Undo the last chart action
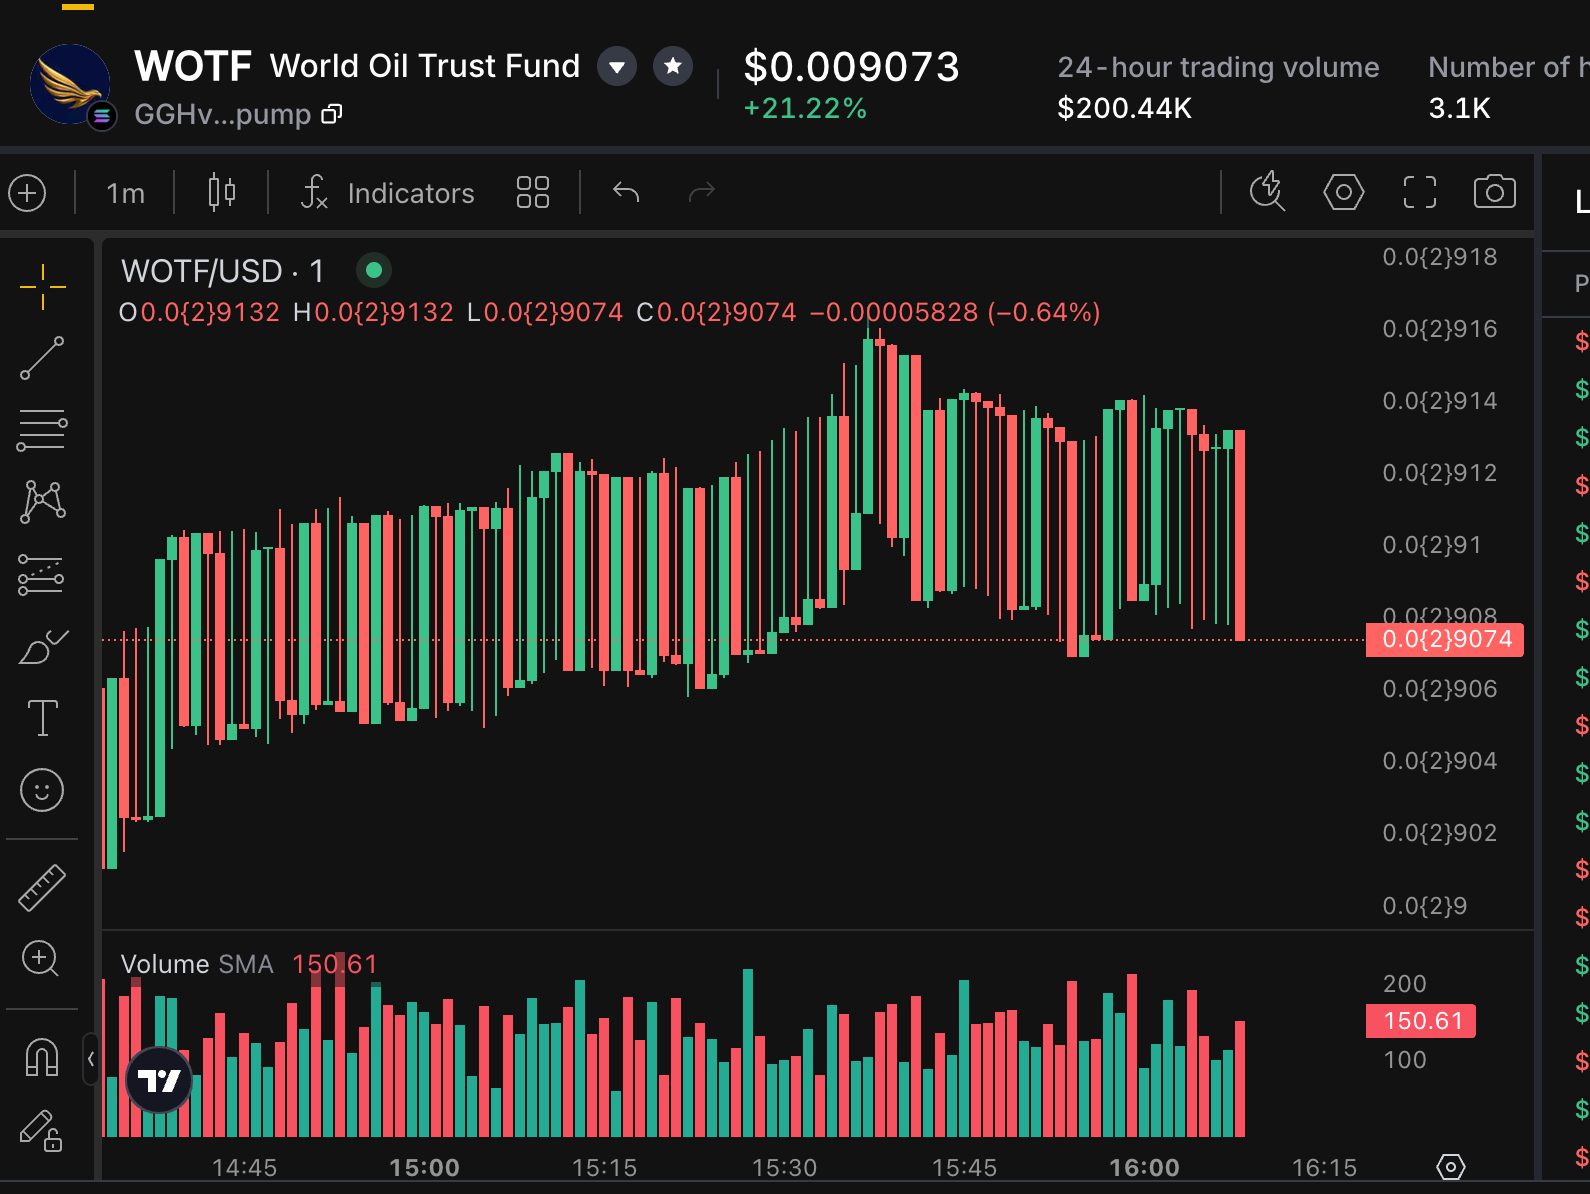 point(626,191)
